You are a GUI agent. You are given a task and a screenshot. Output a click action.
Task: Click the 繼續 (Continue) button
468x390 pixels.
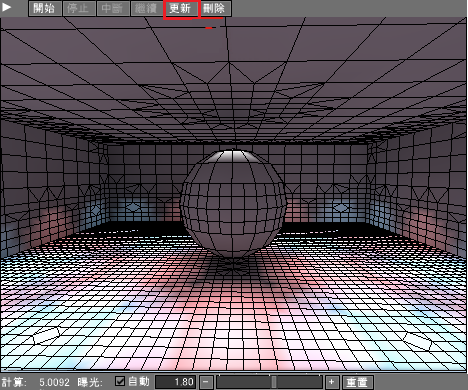(147, 8)
